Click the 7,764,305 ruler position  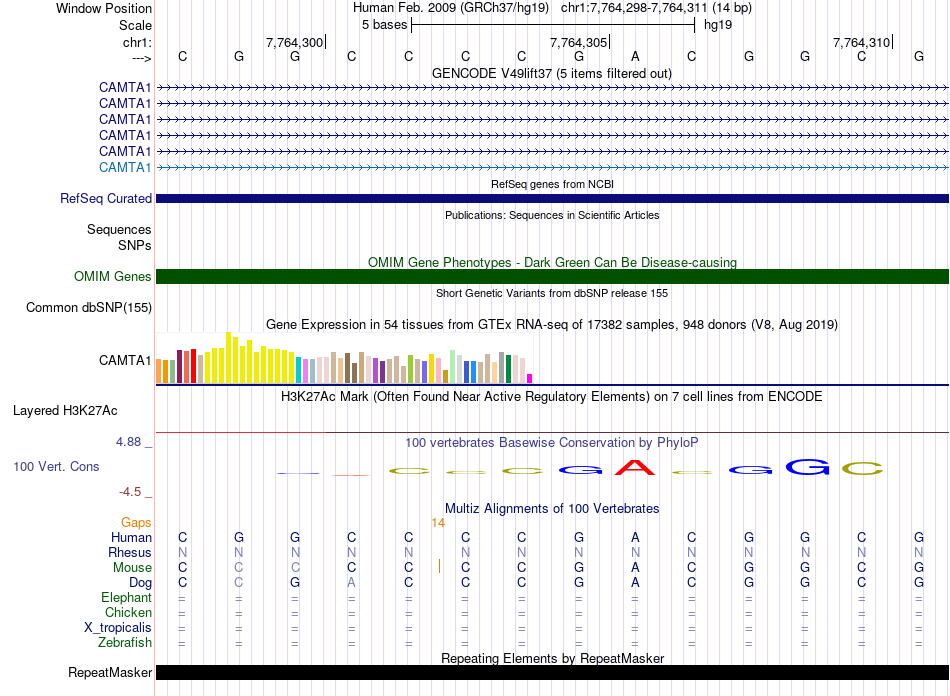[x=578, y=42]
